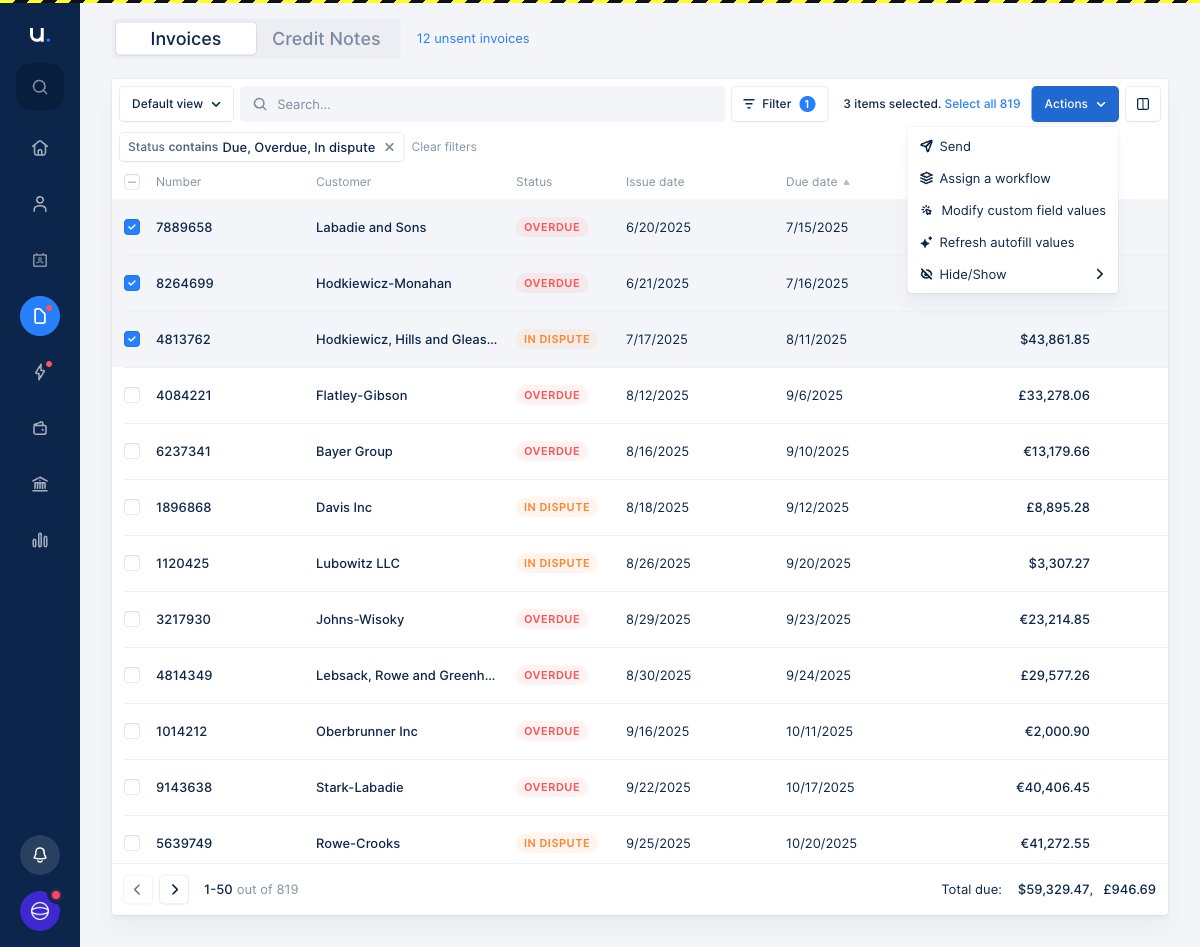Switch to the Invoices tab
Viewport: 1200px width, 947px height.
pyautogui.click(x=186, y=39)
